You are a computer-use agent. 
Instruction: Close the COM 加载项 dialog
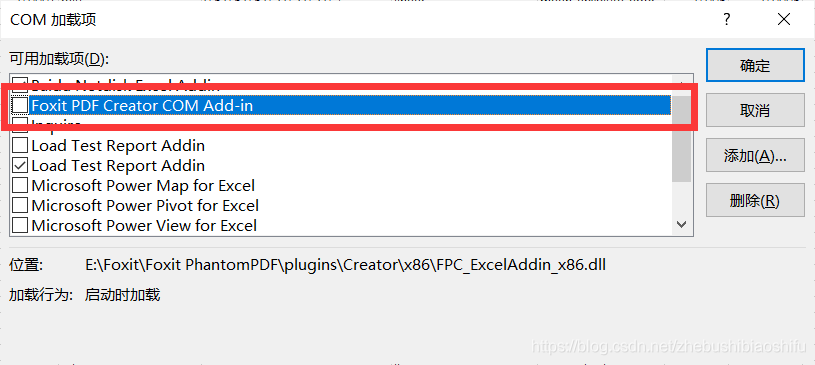tap(784, 20)
